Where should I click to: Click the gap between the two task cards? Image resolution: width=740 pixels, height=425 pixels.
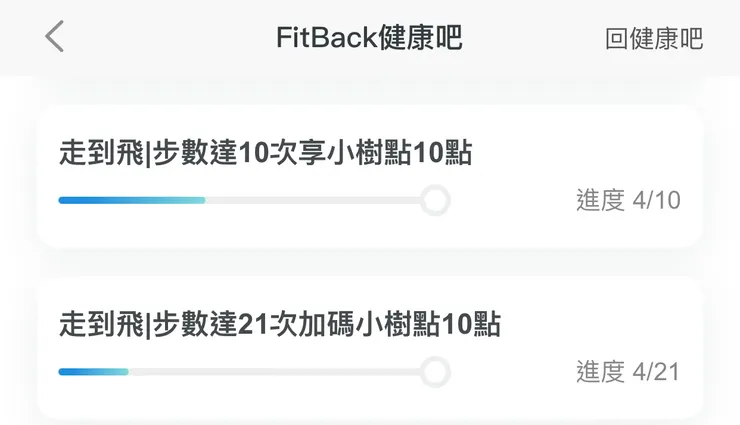pyautogui.click(x=369, y=263)
